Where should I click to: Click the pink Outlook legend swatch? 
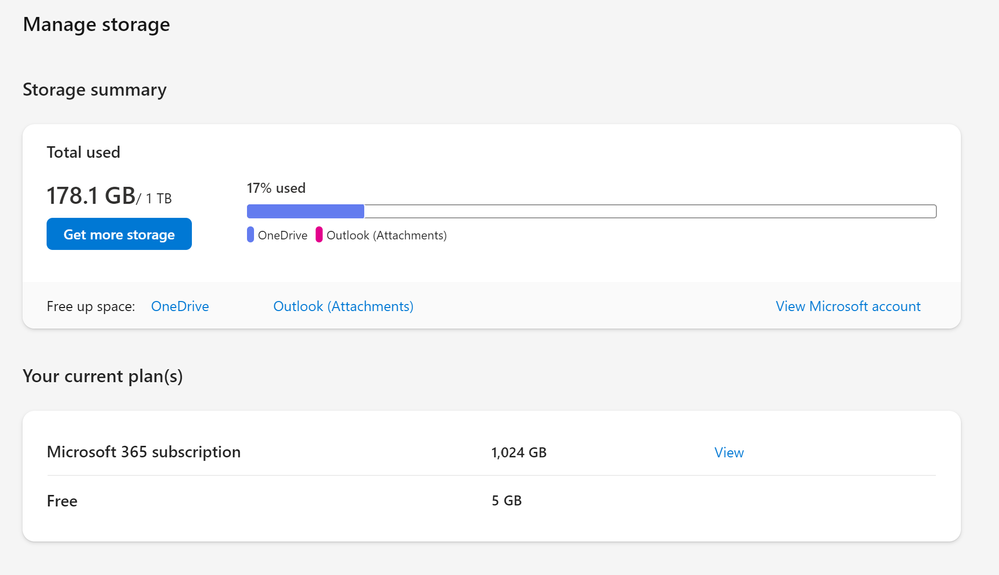click(x=319, y=235)
